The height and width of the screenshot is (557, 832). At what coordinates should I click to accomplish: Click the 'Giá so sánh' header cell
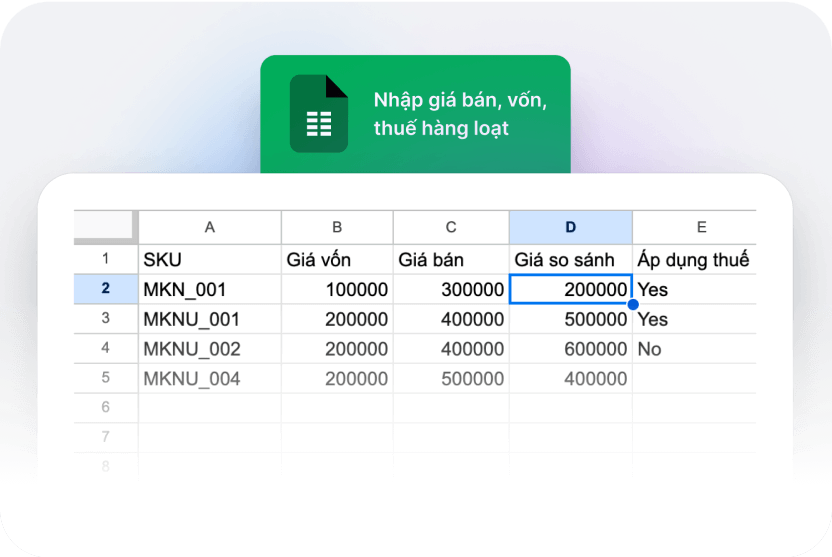click(x=570, y=259)
